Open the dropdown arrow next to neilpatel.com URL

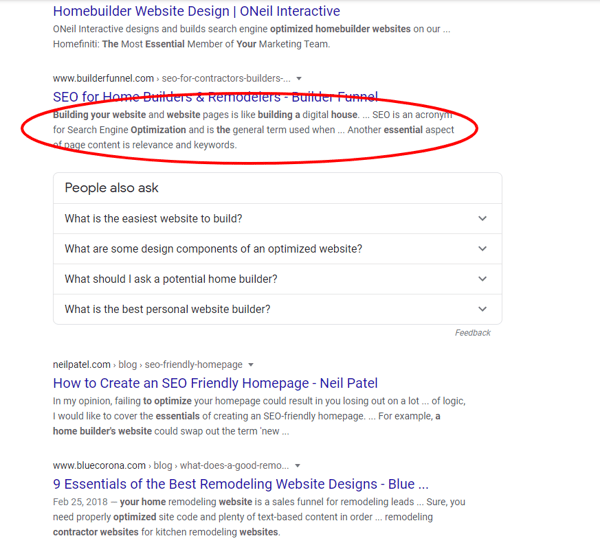[x=251, y=365]
